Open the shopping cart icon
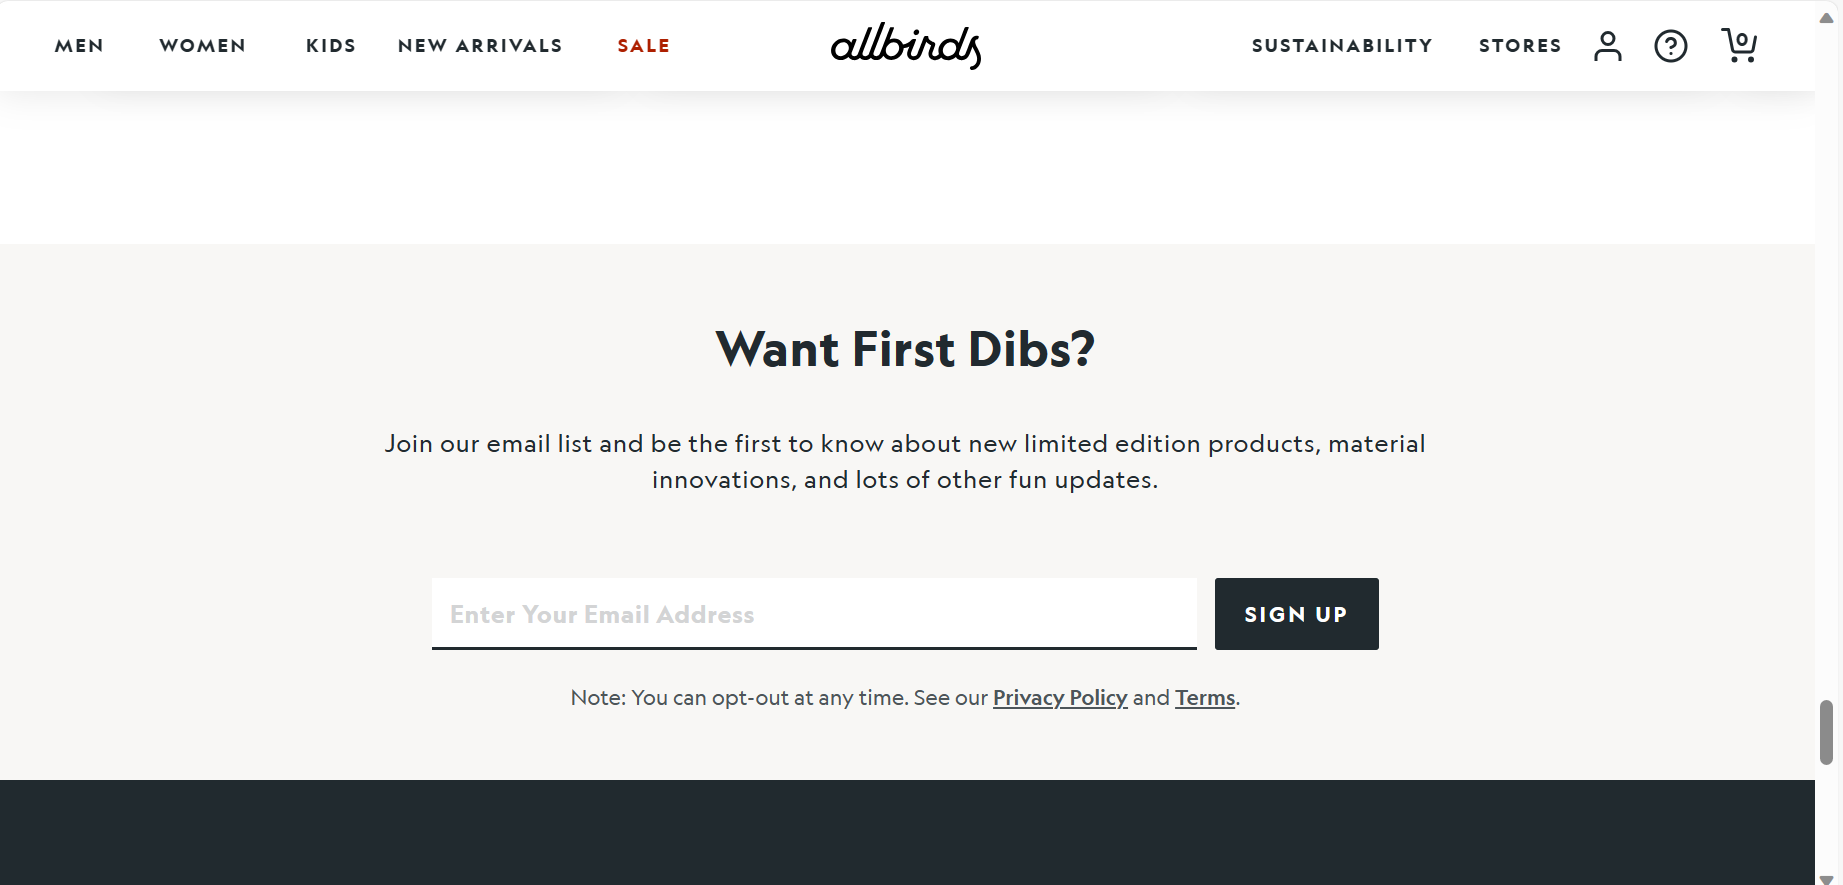This screenshot has height=885, width=1843. point(1739,45)
